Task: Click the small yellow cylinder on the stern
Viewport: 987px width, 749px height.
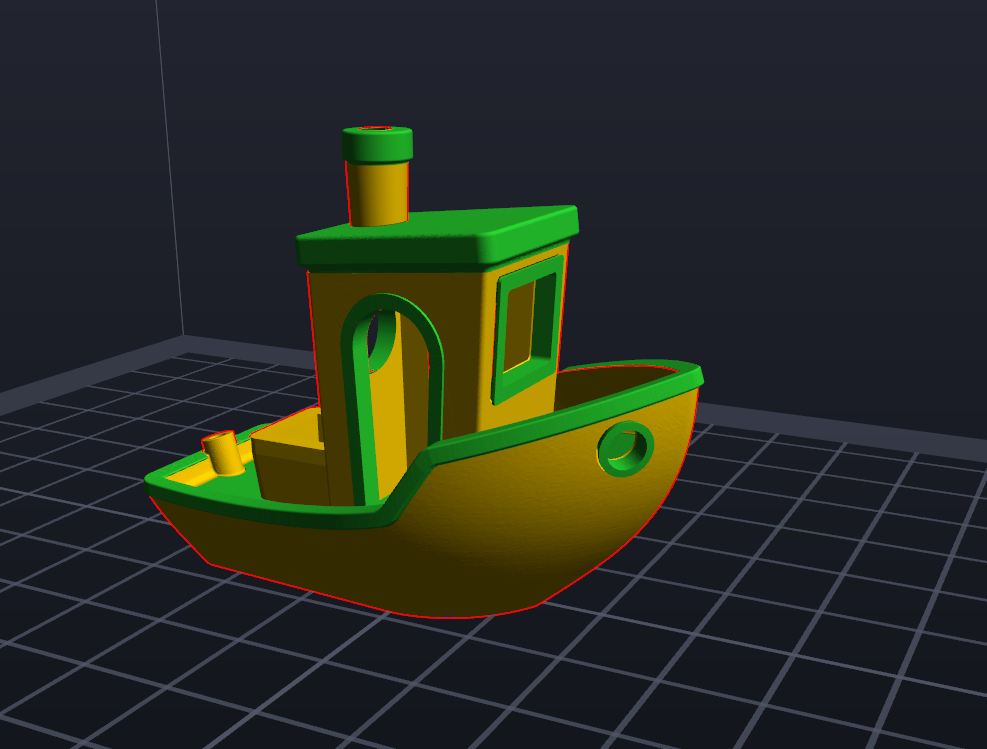Action: pos(223,453)
